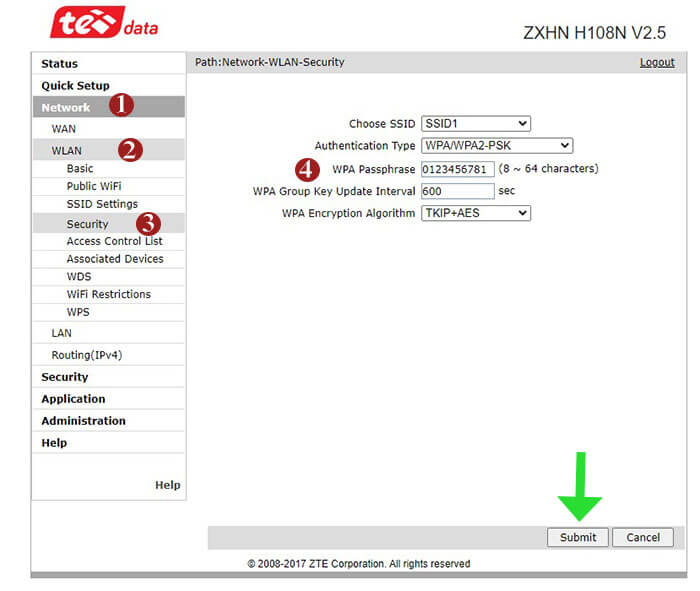Go to Public WiFi settings
Image resolution: width=700 pixels, height=591 pixels.
point(93,186)
